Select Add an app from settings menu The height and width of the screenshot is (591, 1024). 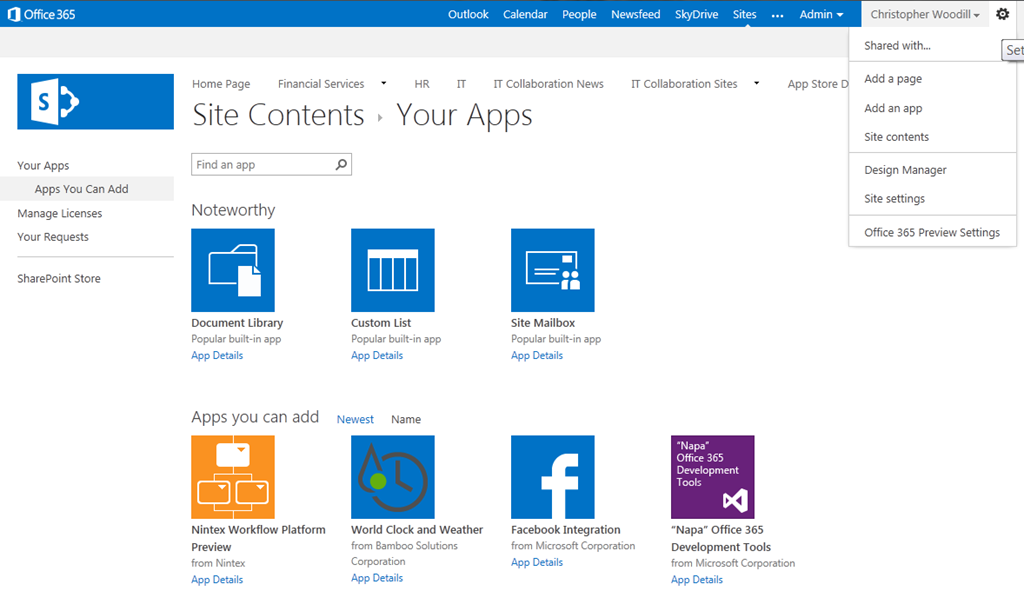coord(893,108)
